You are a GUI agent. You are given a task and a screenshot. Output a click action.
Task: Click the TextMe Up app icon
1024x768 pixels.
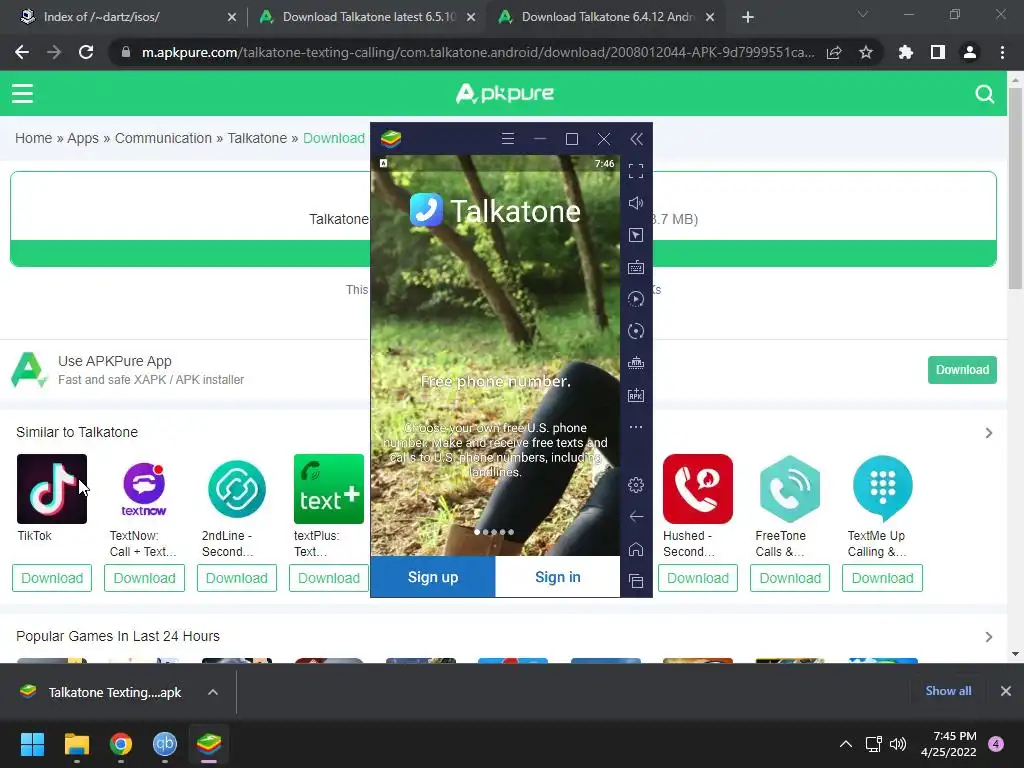(882, 488)
